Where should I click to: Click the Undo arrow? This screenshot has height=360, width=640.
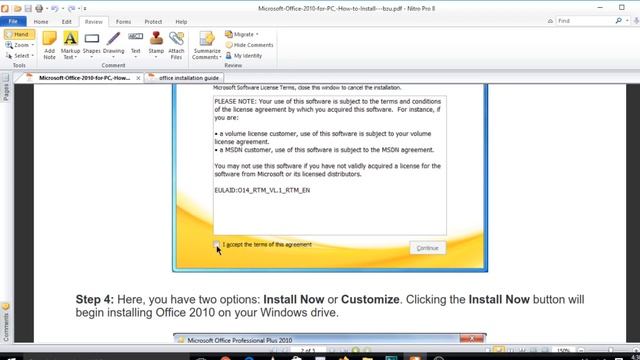coord(54,8)
